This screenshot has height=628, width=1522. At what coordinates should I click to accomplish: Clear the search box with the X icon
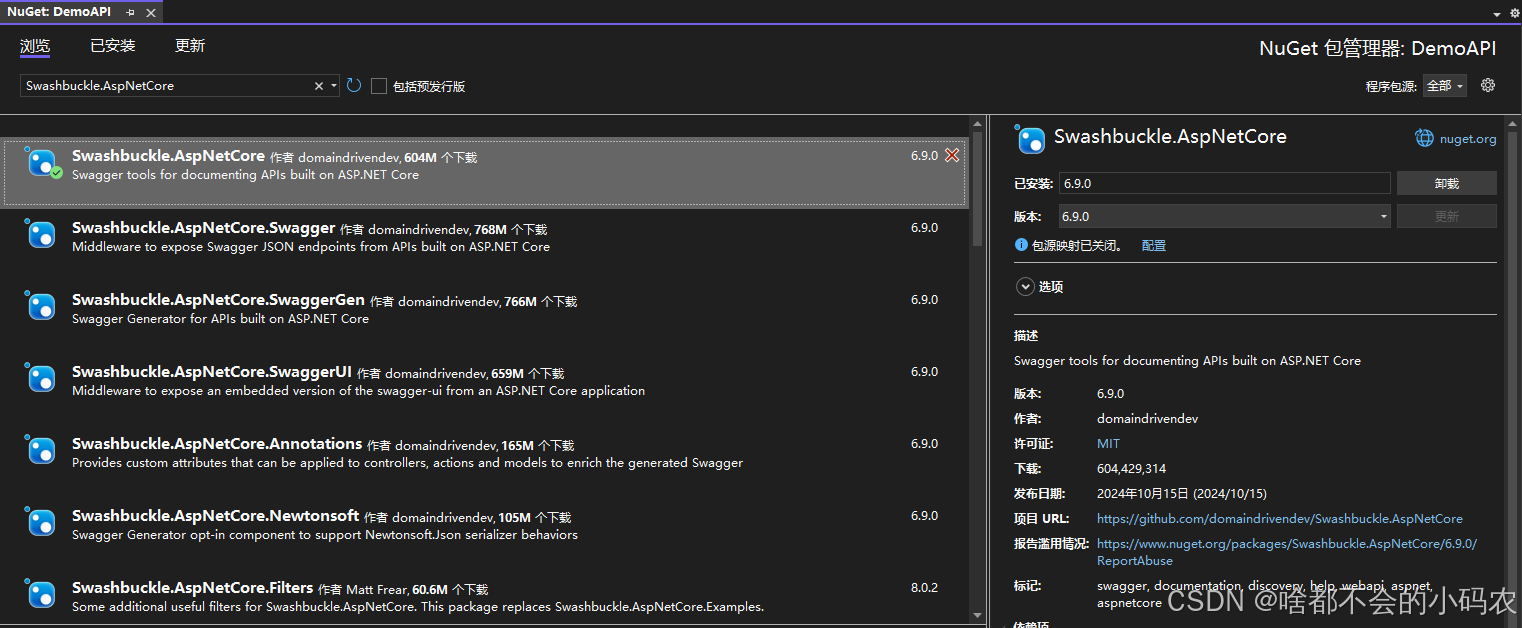click(318, 85)
